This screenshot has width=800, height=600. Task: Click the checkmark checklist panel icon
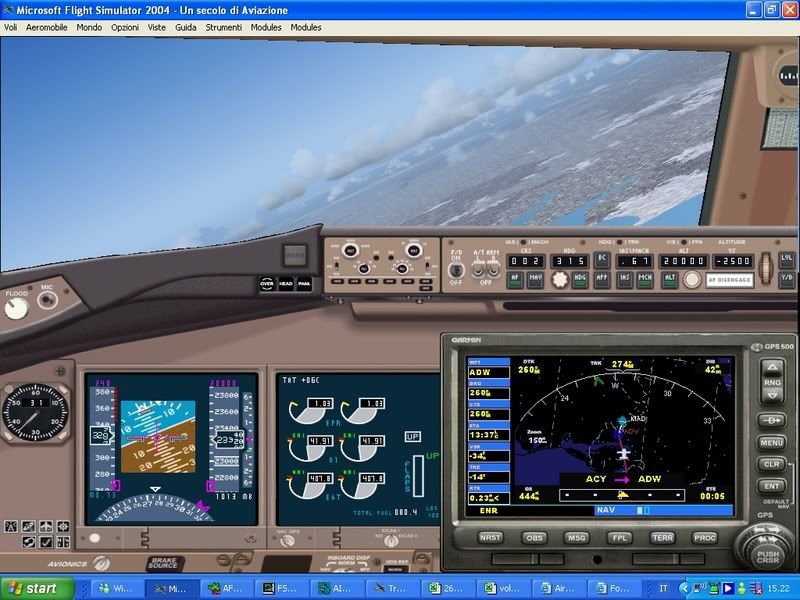point(46,542)
